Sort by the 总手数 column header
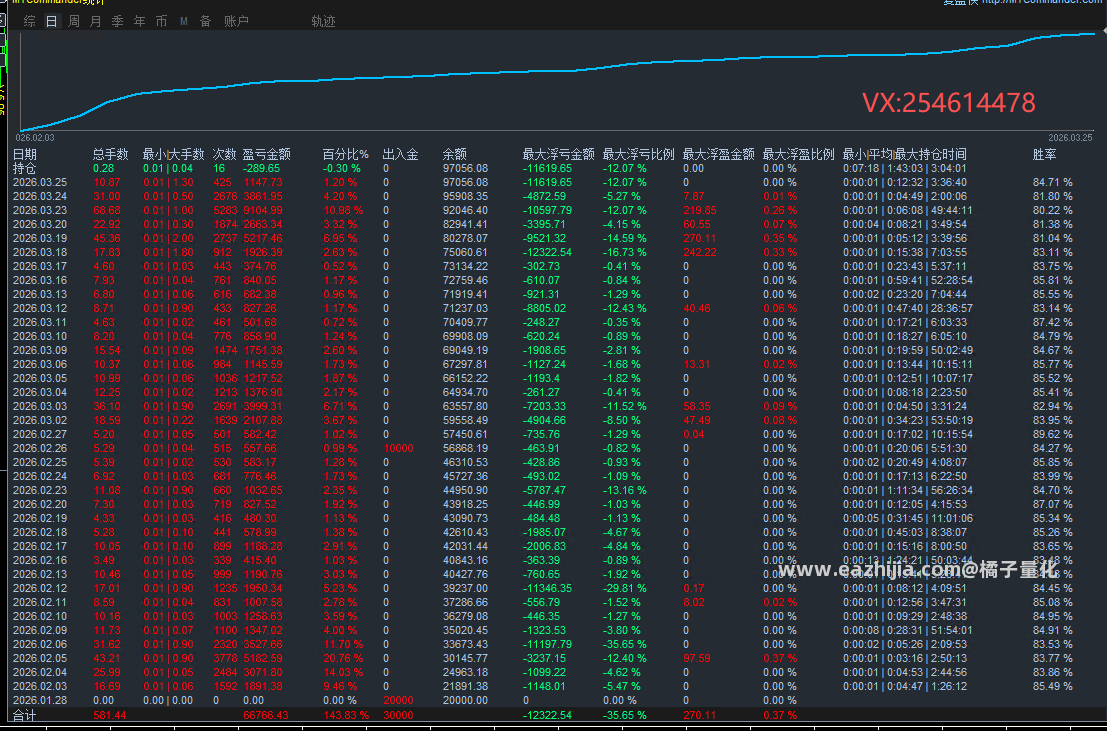 [x=111, y=154]
